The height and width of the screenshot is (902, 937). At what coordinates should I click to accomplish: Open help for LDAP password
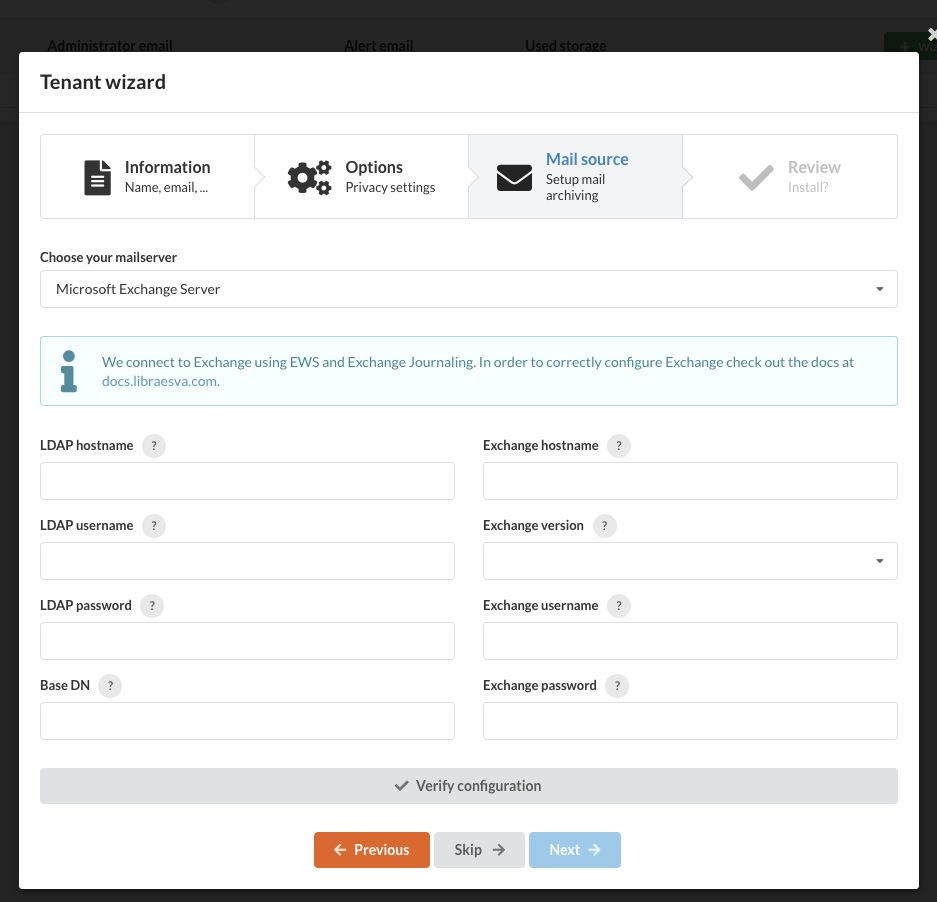coord(152,606)
